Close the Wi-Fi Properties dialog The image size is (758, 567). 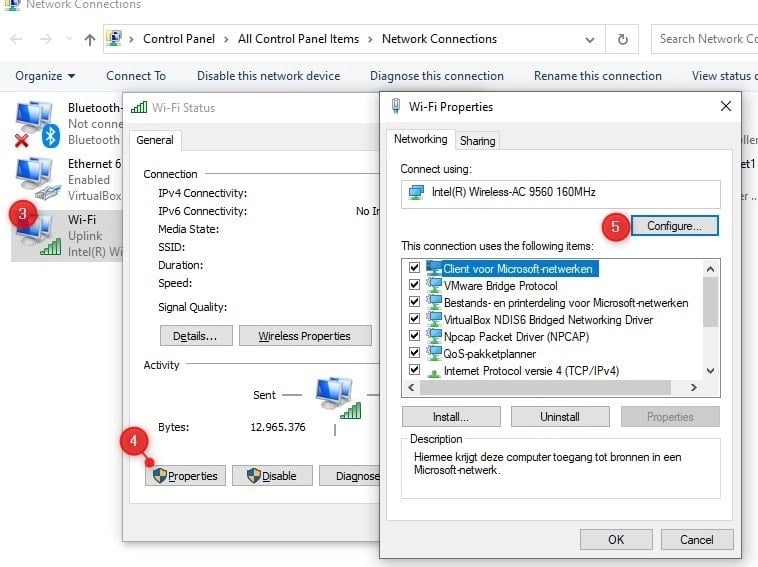(x=726, y=106)
